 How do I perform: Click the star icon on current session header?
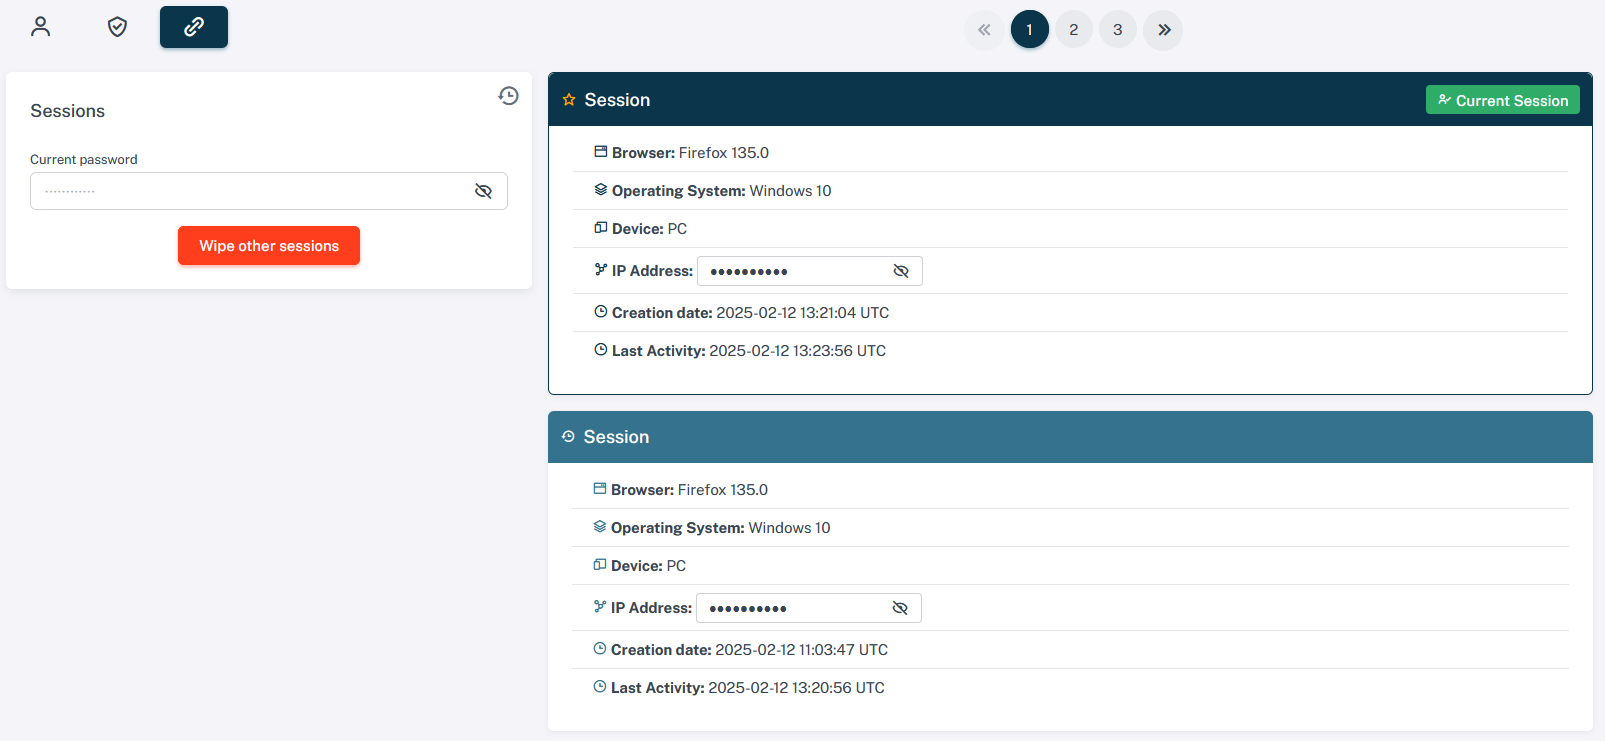coord(569,100)
